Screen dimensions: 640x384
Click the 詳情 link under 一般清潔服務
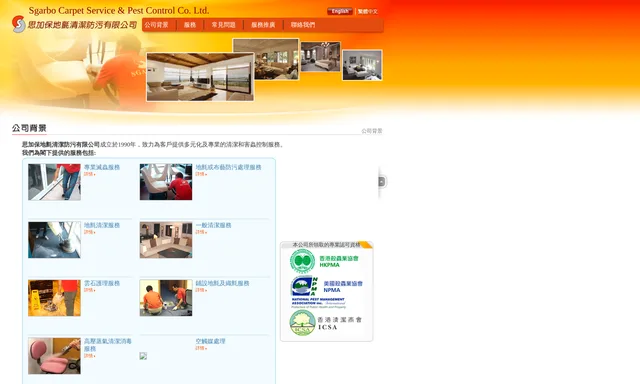tap(201, 232)
